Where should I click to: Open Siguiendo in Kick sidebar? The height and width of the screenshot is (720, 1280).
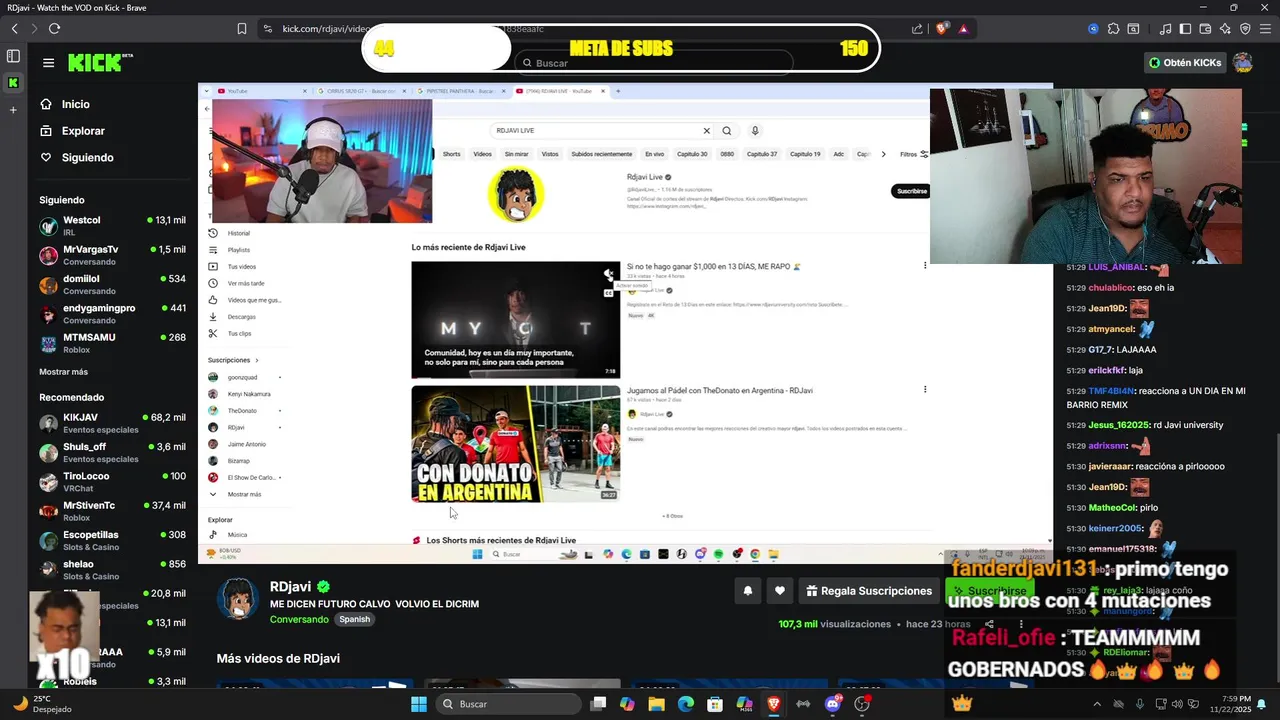click(76, 157)
